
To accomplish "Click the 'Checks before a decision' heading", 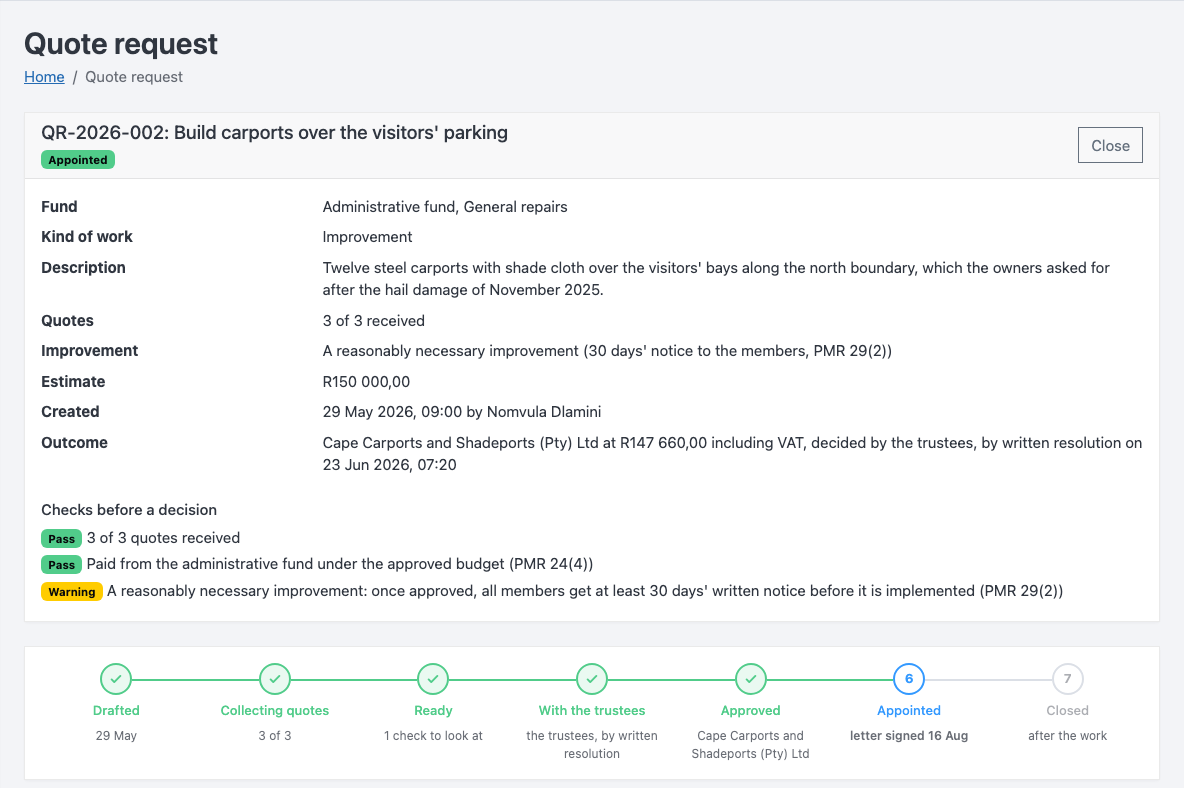I will [x=129, y=510].
